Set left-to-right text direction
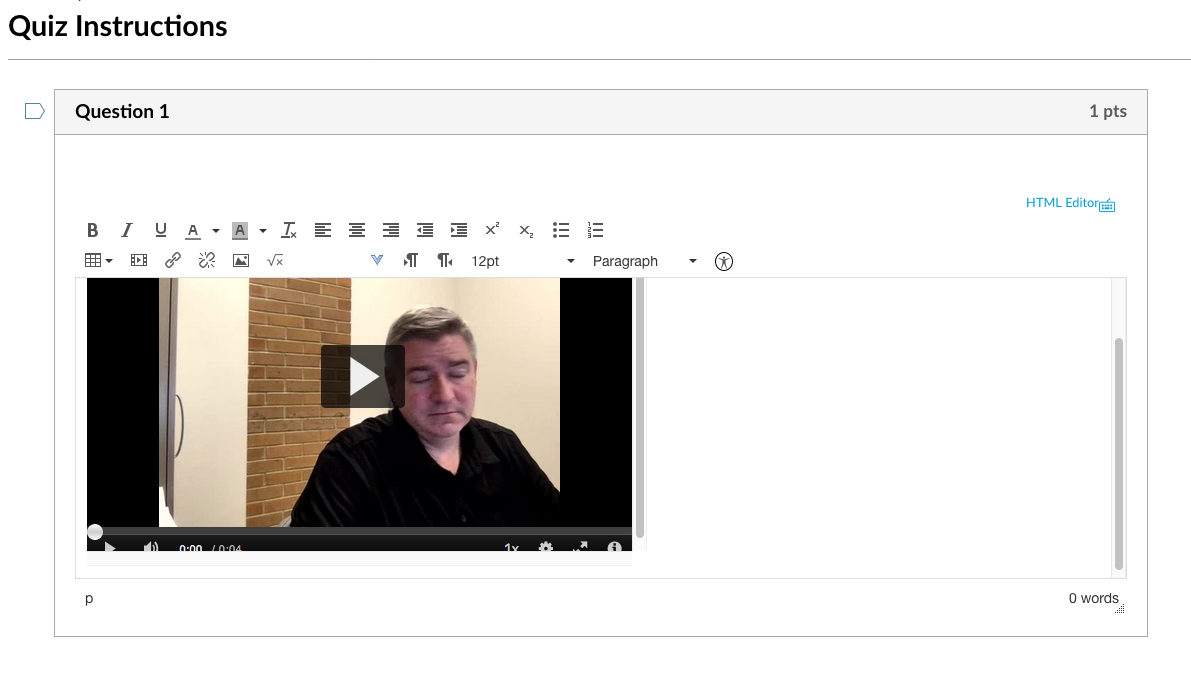The height and width of the screenshot is (676, 1191). [411, 261]
